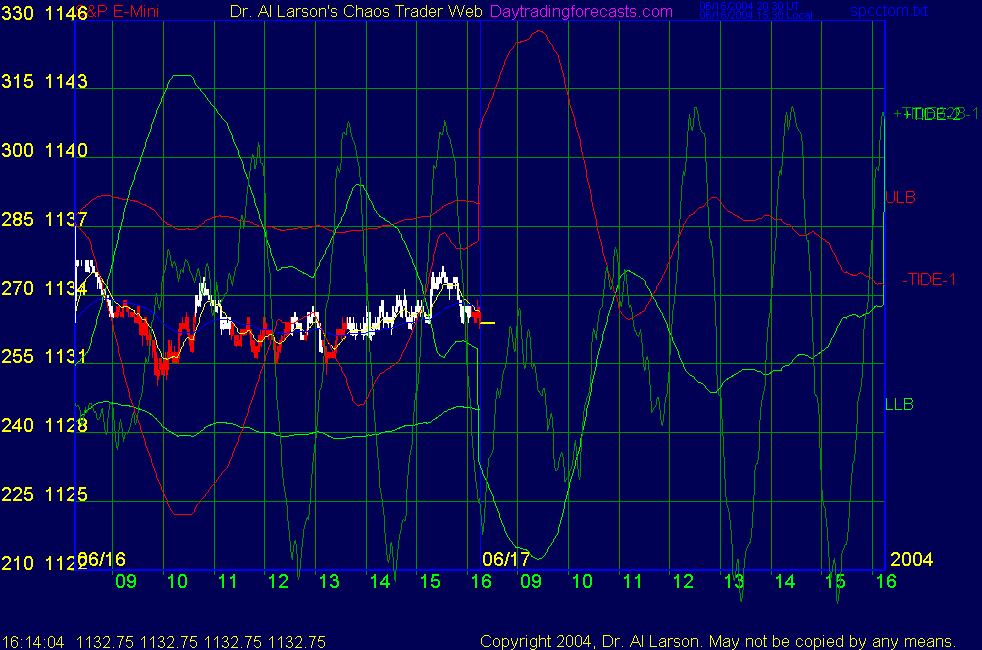Click the yellow 2004 year label
This screenshot has width=982, height=650.
911,559
